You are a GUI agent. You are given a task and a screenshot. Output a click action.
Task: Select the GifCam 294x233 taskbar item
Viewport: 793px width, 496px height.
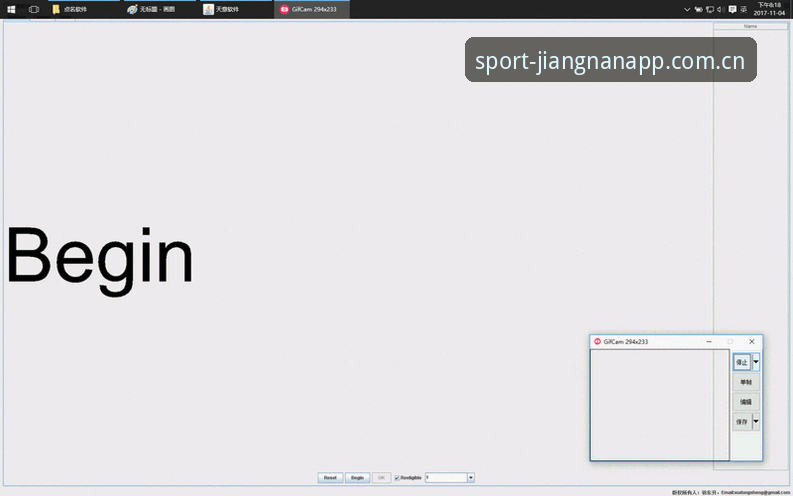[312, 9]
